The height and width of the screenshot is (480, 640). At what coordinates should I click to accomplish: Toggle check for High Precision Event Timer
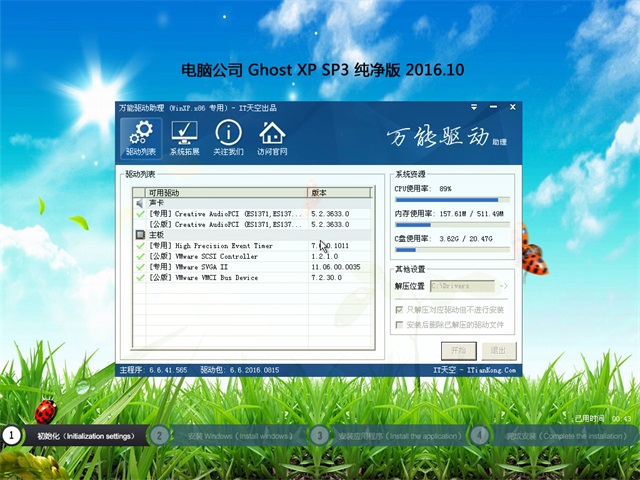click(140, 246)
